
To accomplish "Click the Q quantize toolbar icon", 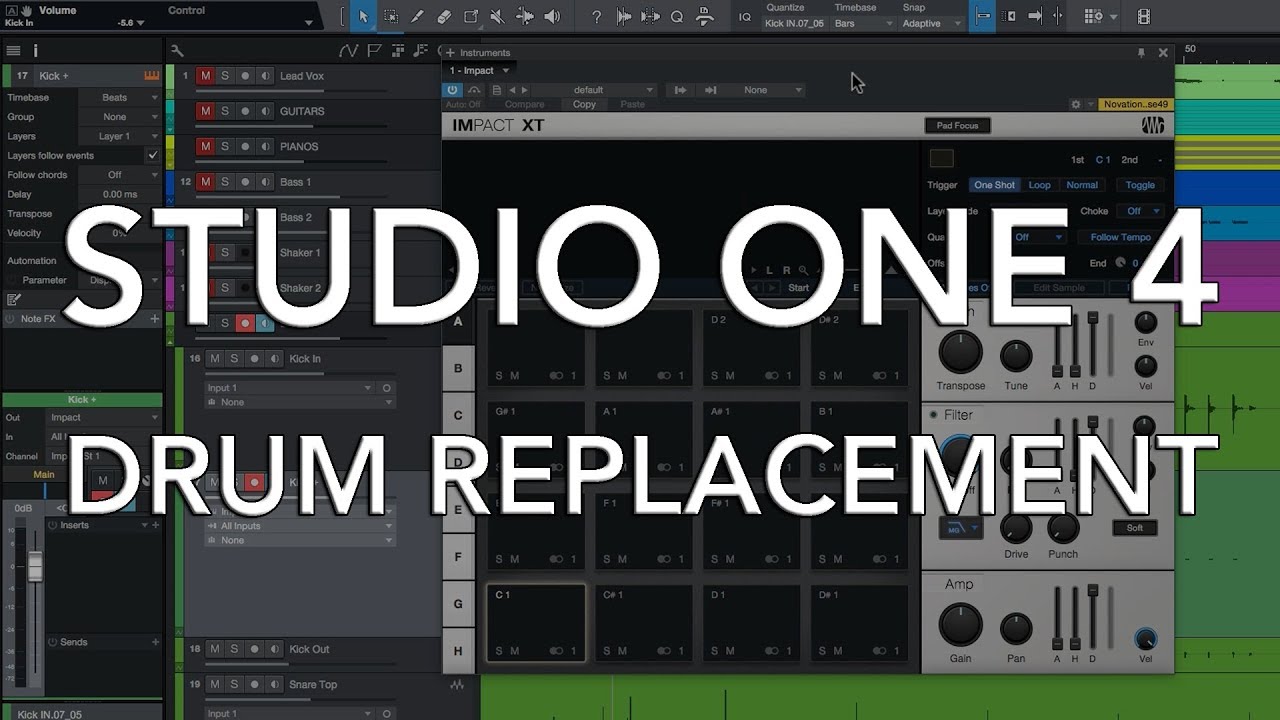I will click(677, 16).
